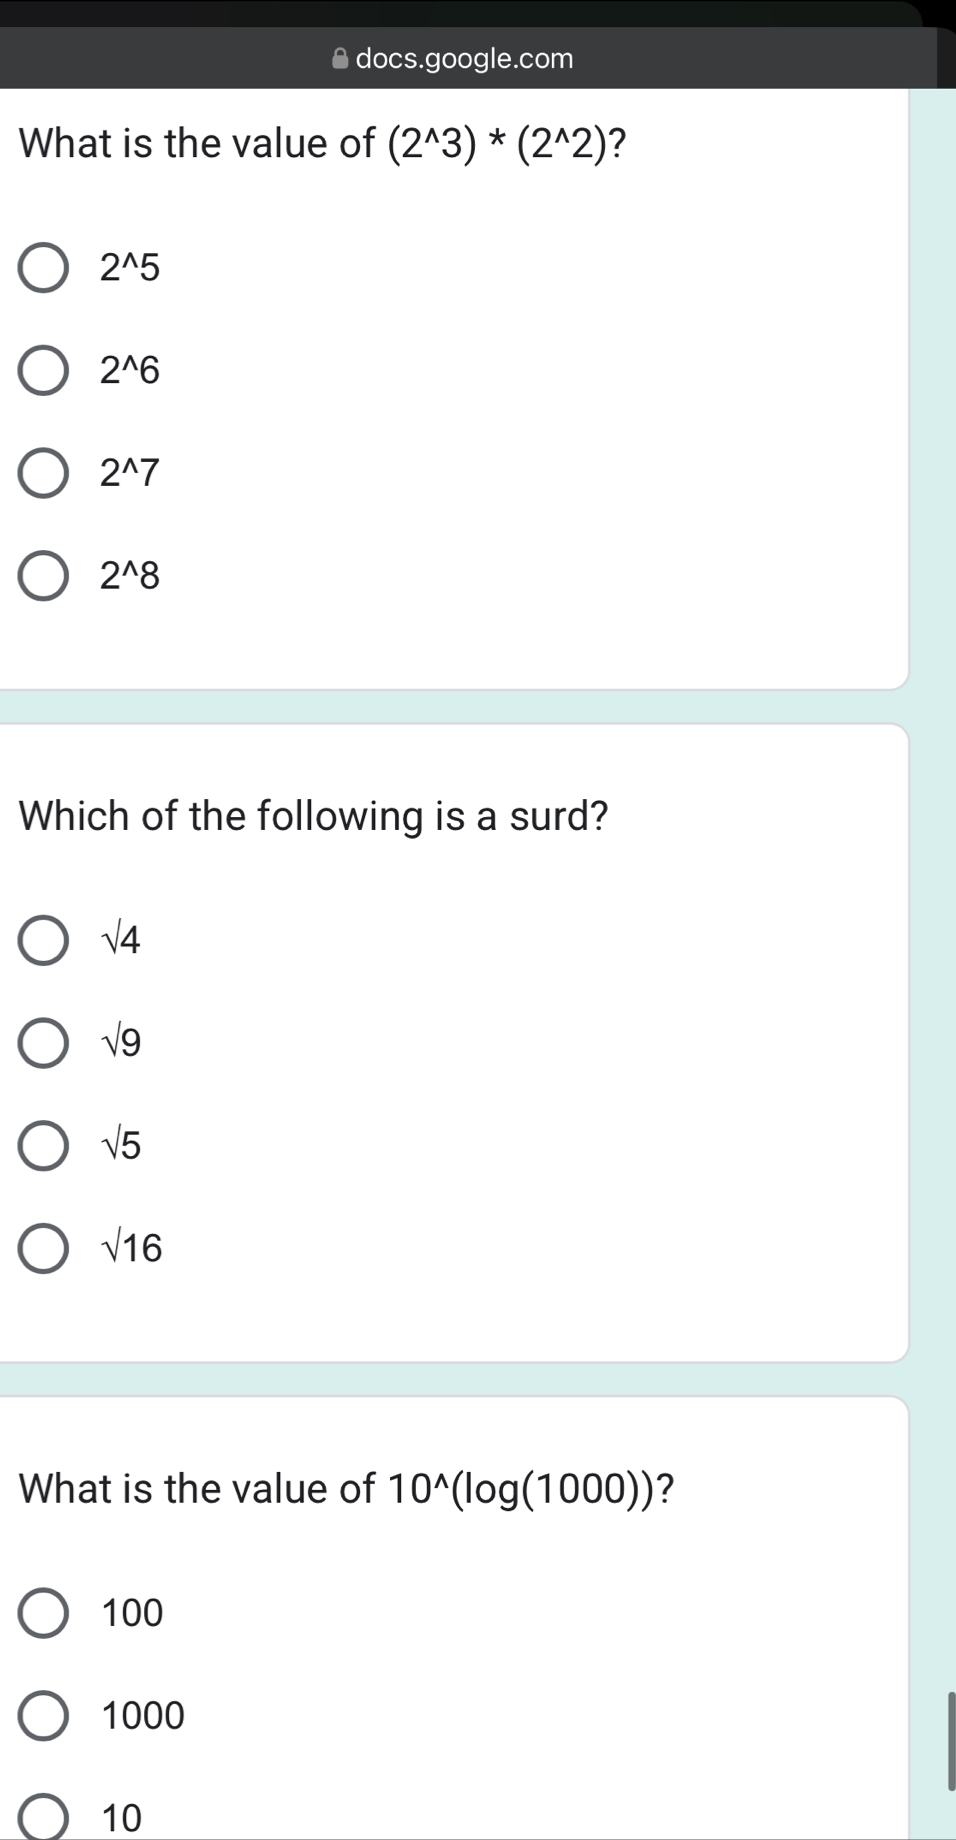
Task: Choose √9 as the surd answer
Action: (x=44, y=1043)
